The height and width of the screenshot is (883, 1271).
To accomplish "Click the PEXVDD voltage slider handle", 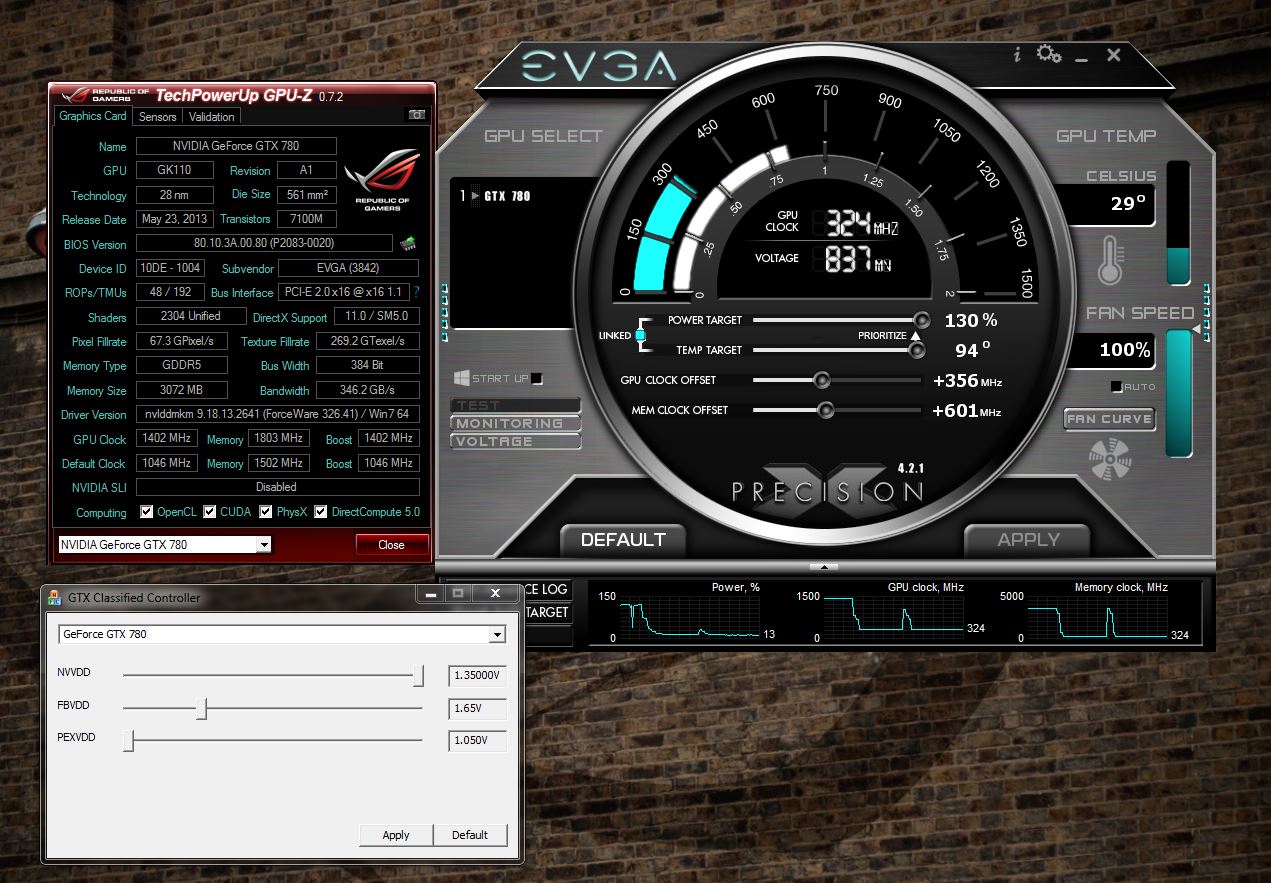I will coord(129,741).
